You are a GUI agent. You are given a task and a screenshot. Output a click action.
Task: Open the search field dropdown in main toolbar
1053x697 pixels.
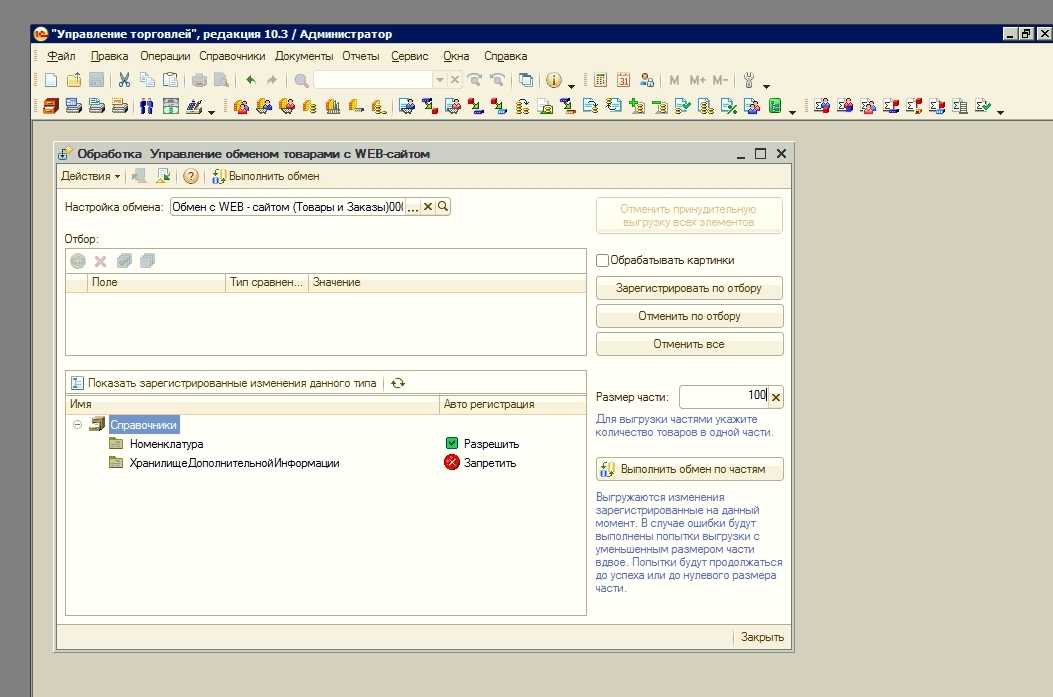(x=440, y=81)
